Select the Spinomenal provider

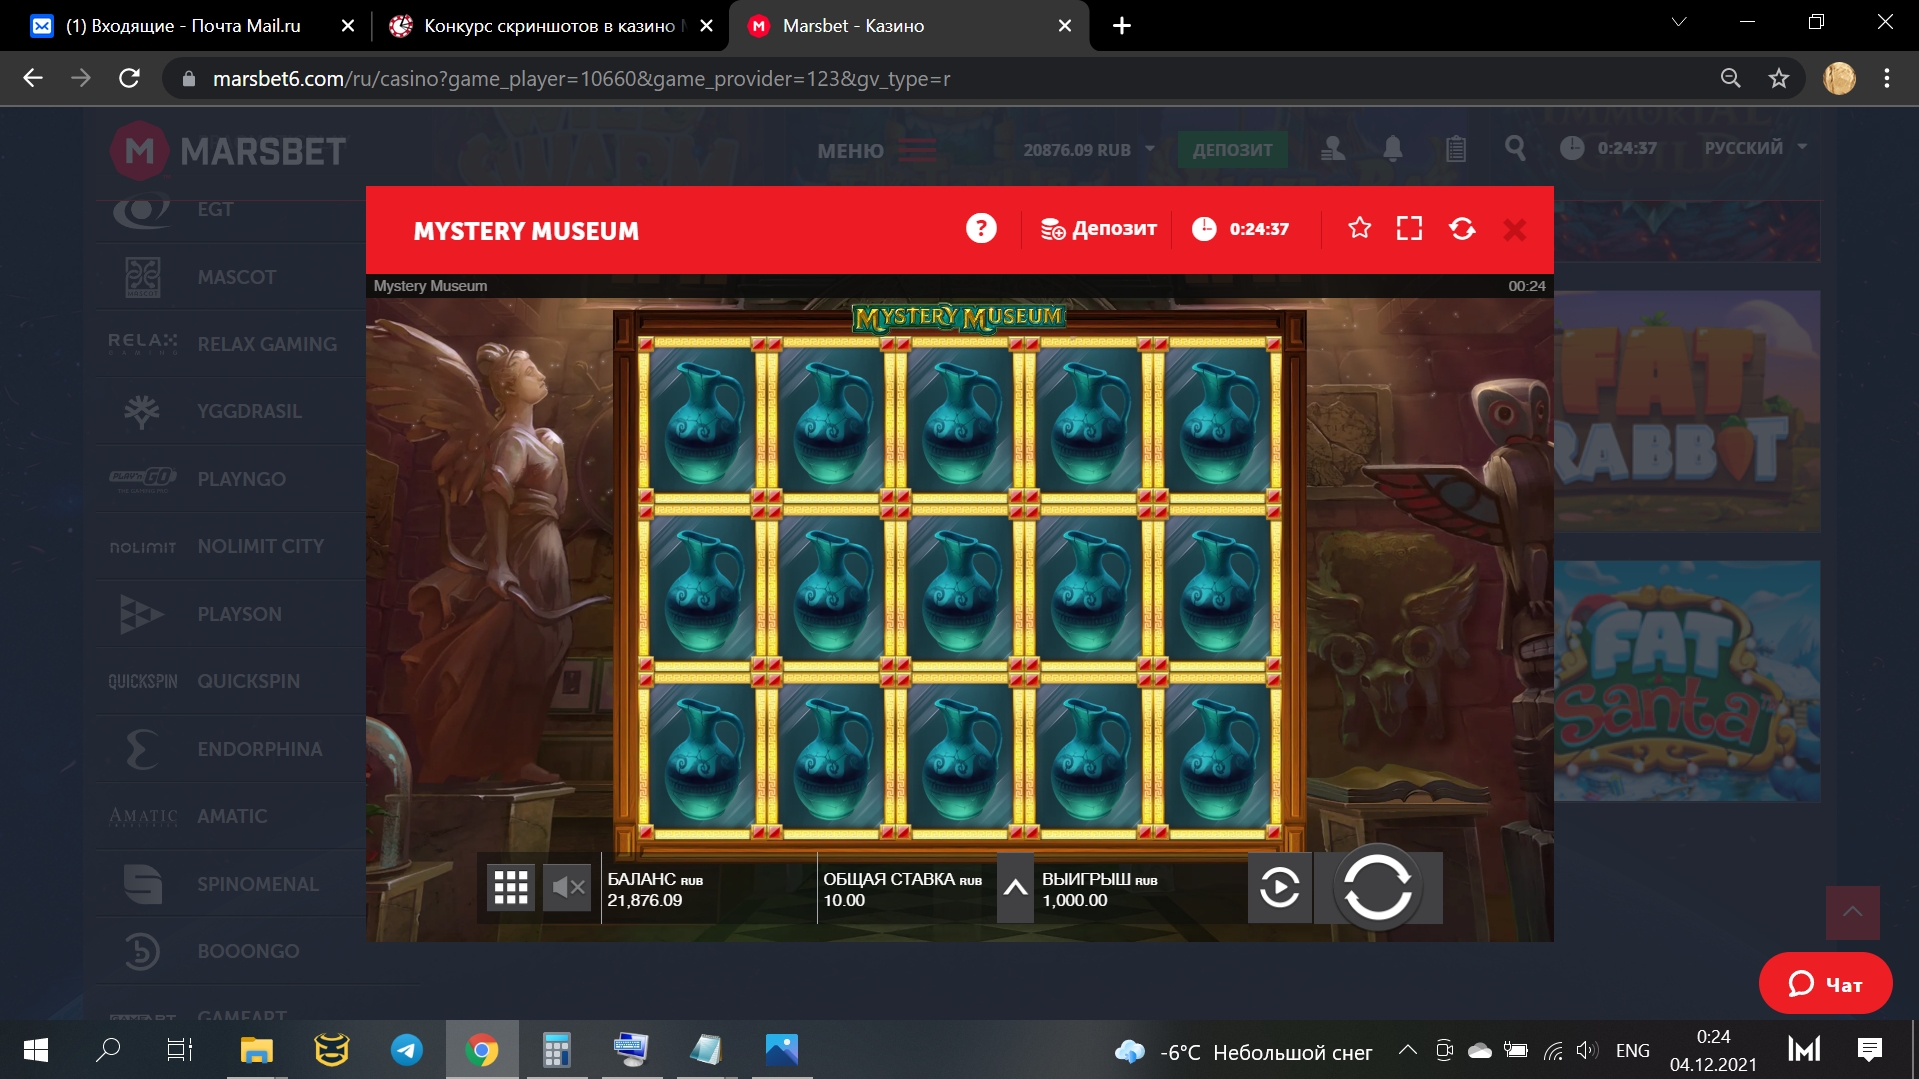pyautogui.click(x=231, y=884)
